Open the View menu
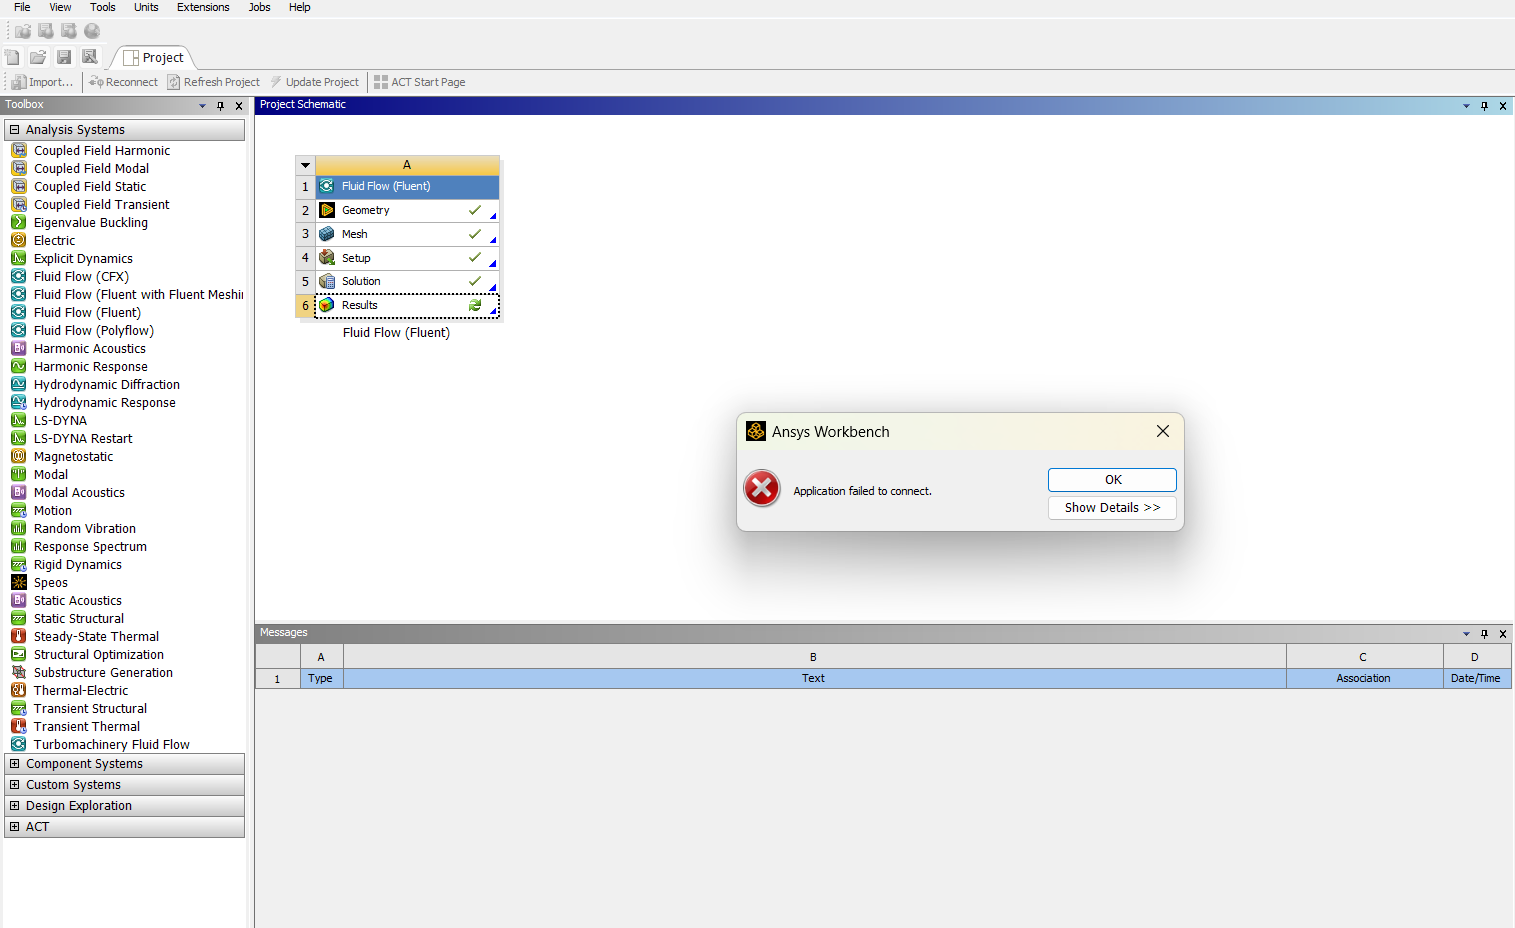 tap(60, 7)
